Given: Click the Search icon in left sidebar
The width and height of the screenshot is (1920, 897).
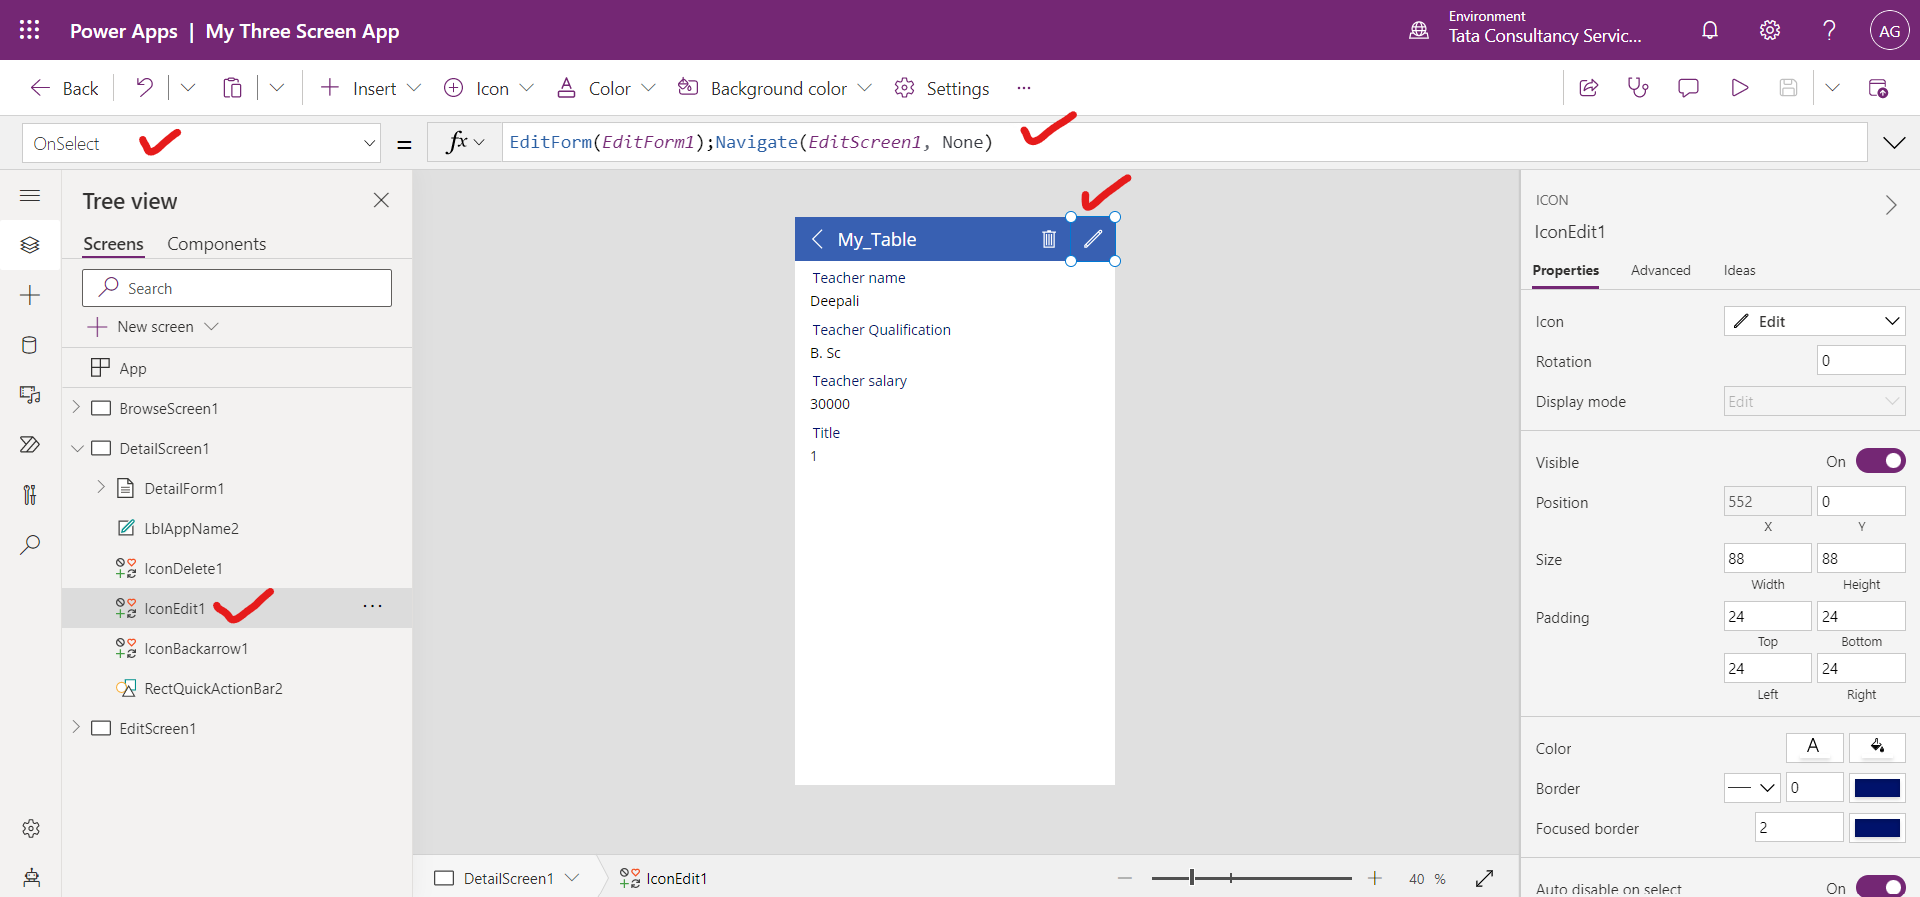Looking at the screenshot, I should [x=30, y=545].
